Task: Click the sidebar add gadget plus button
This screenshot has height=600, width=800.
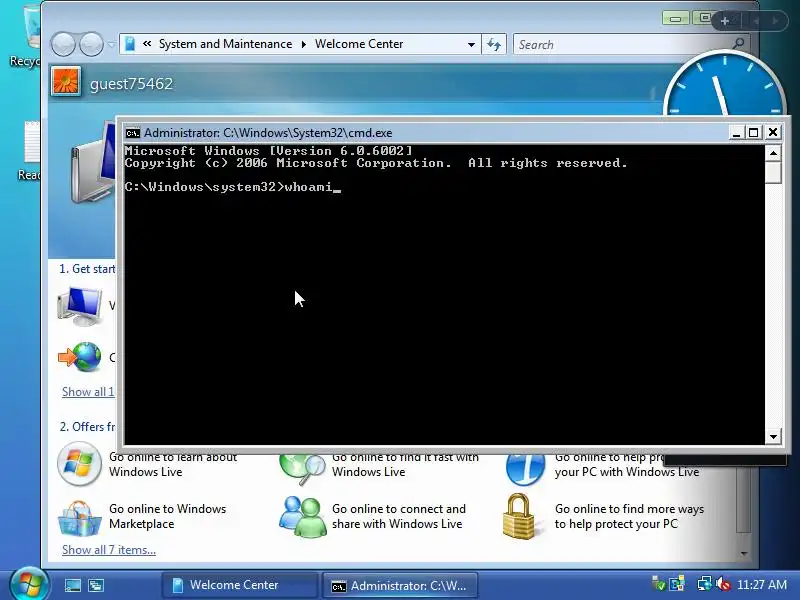Action: 724,21
